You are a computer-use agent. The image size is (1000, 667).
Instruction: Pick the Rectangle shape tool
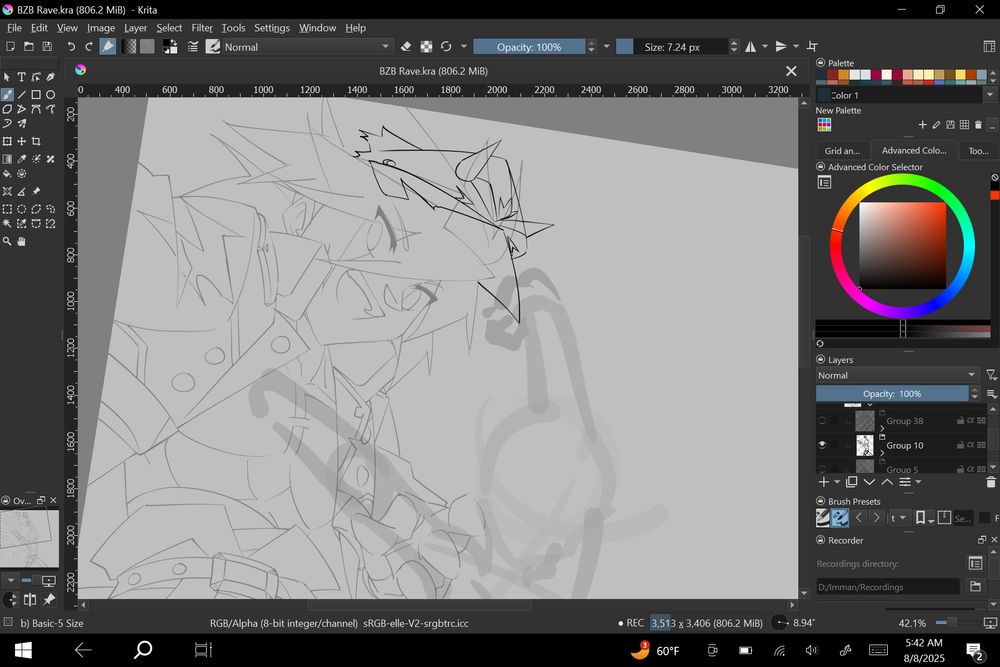[x=36, y=94]
